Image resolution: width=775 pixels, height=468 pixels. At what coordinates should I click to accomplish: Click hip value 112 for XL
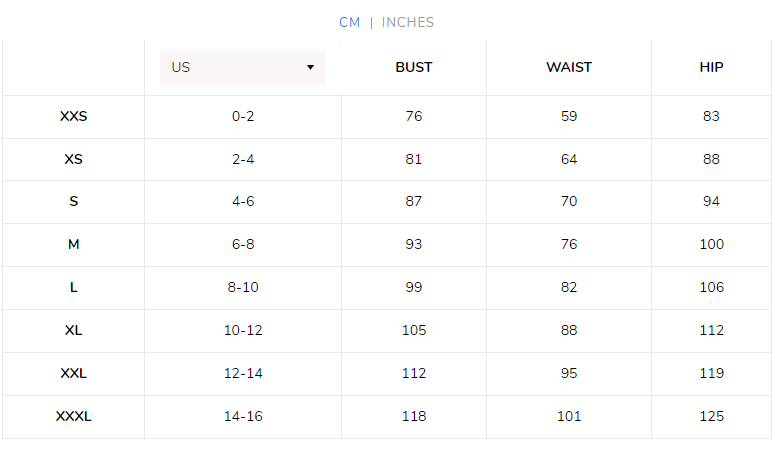click(x=712, y=330)
